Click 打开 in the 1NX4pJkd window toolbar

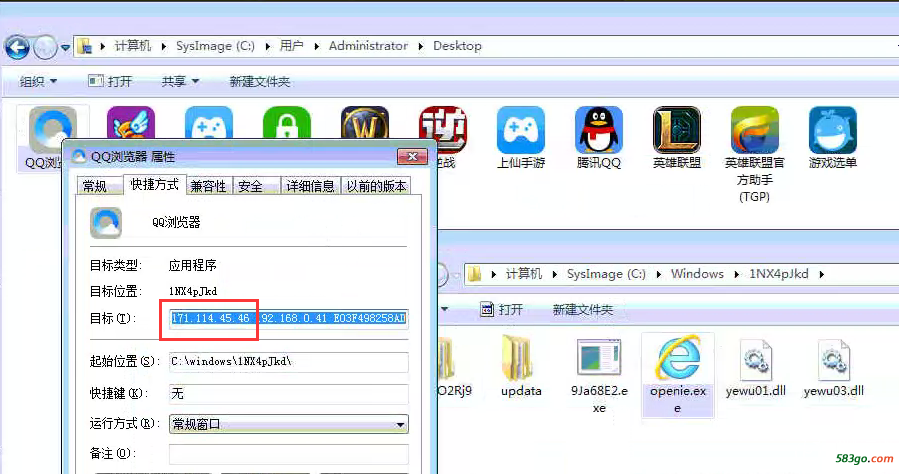coord(501,310)
